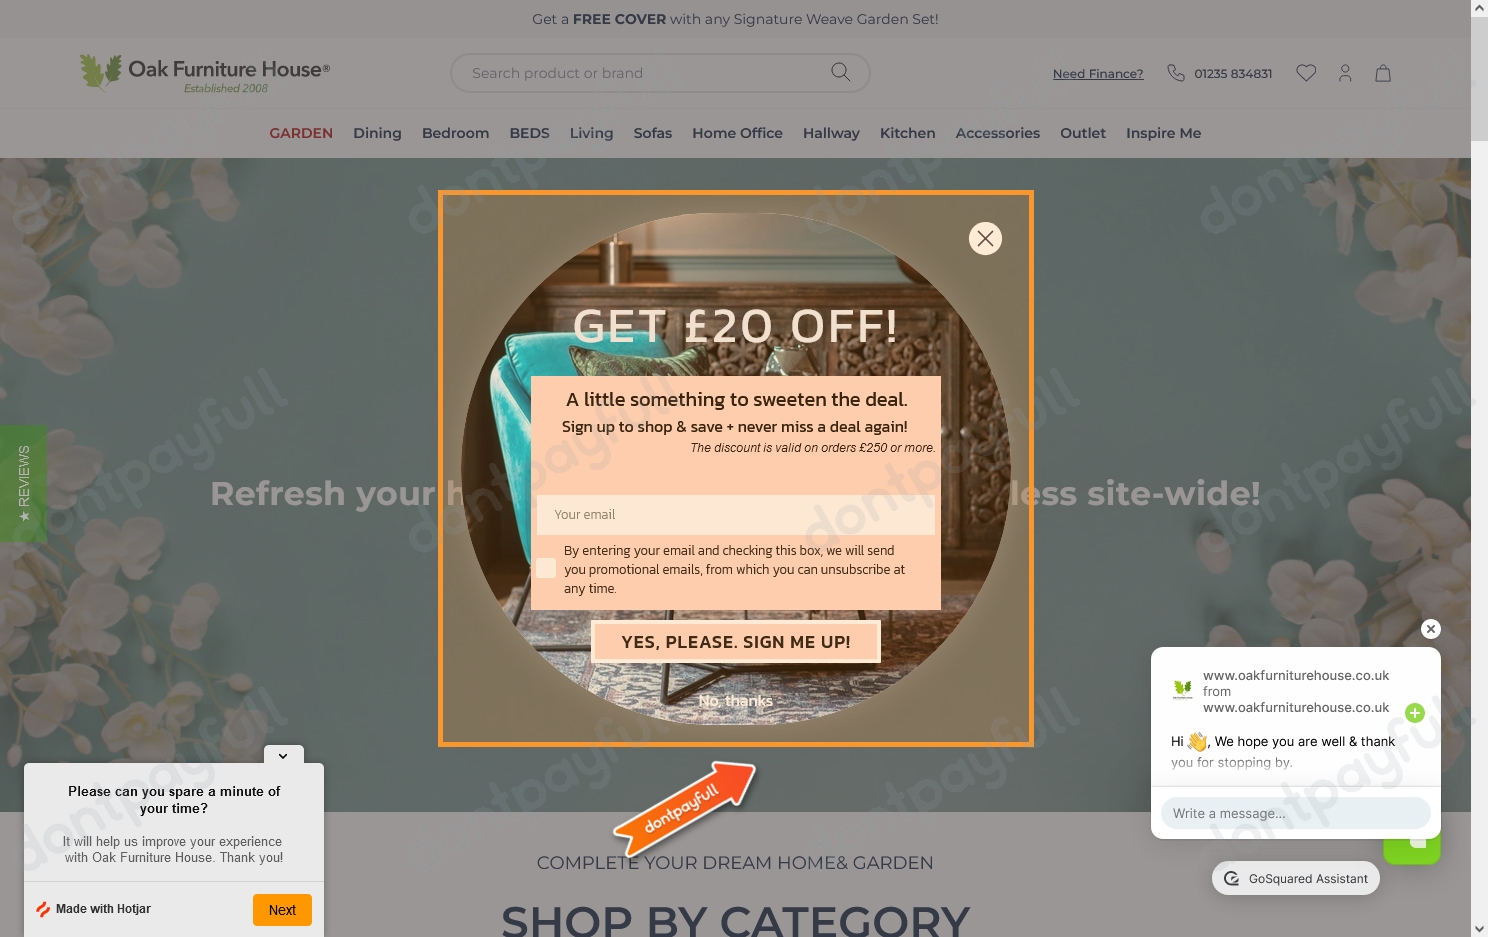The width and height of the screenshot is (1488, 937).
Task: Collapse the Hotjar survey with chevron
Action: pos(283,756)
